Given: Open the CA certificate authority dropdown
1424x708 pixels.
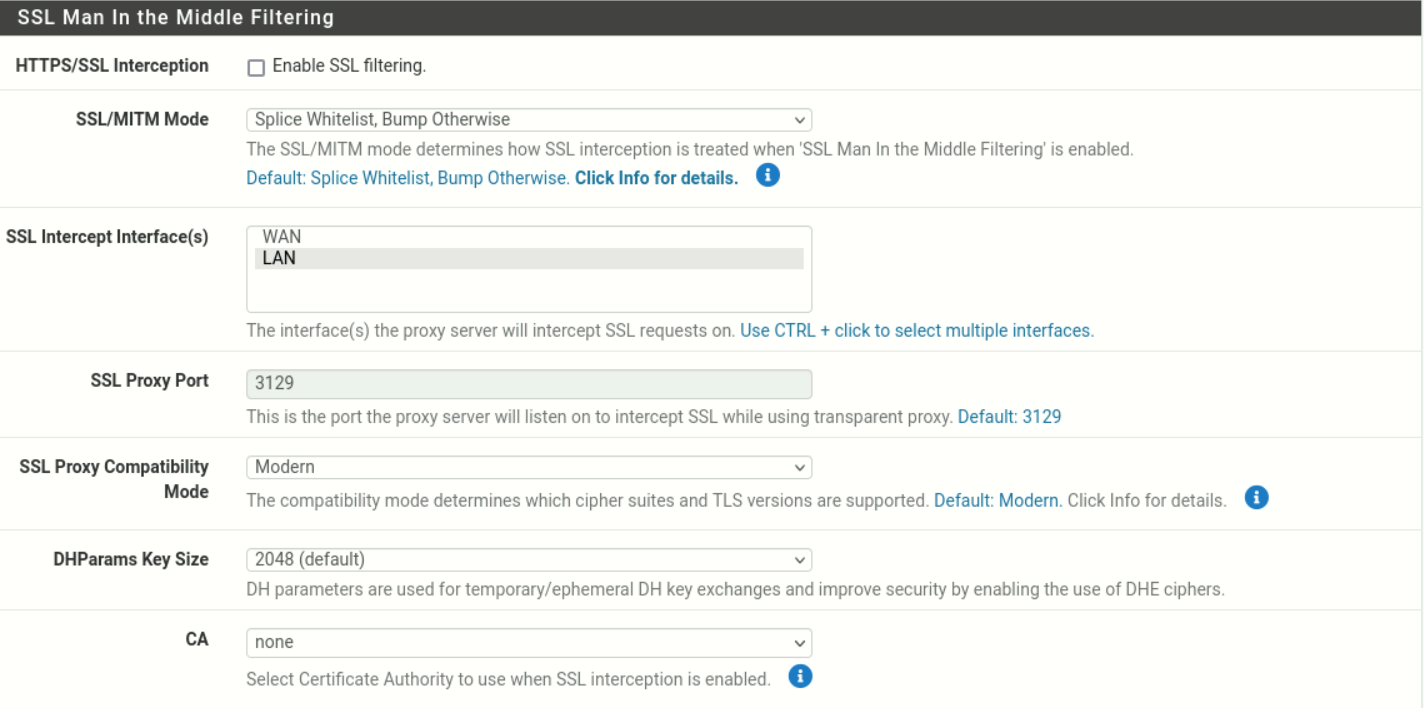Looking at the screenshot, I should (528, 642).
